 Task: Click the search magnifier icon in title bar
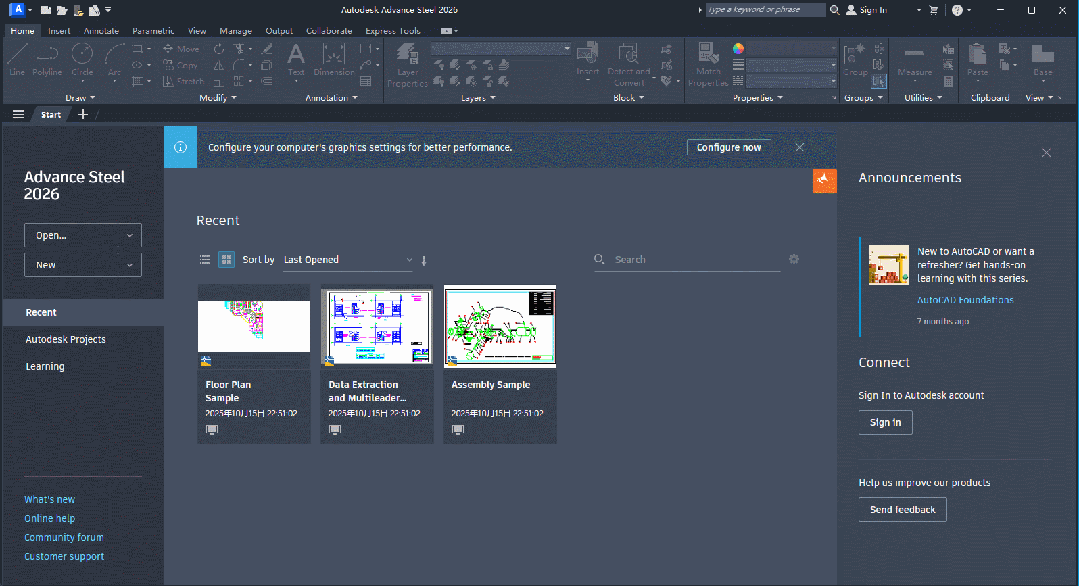coord(835,10)
